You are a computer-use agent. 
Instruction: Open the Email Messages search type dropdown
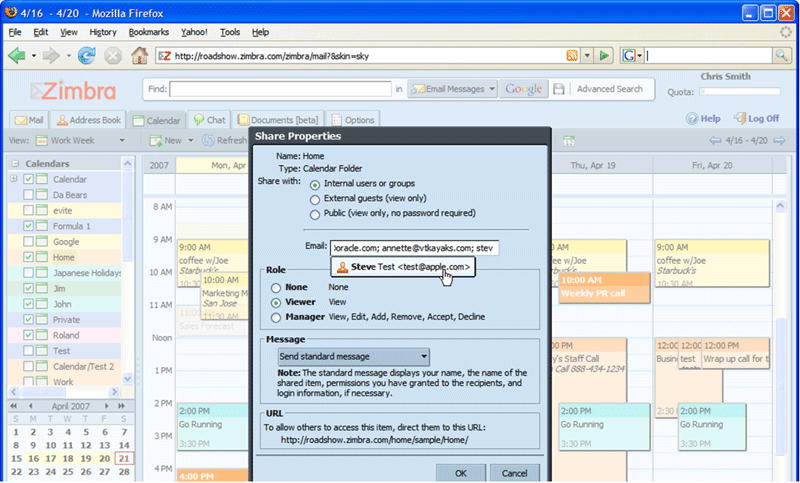[x=492, y=89]
